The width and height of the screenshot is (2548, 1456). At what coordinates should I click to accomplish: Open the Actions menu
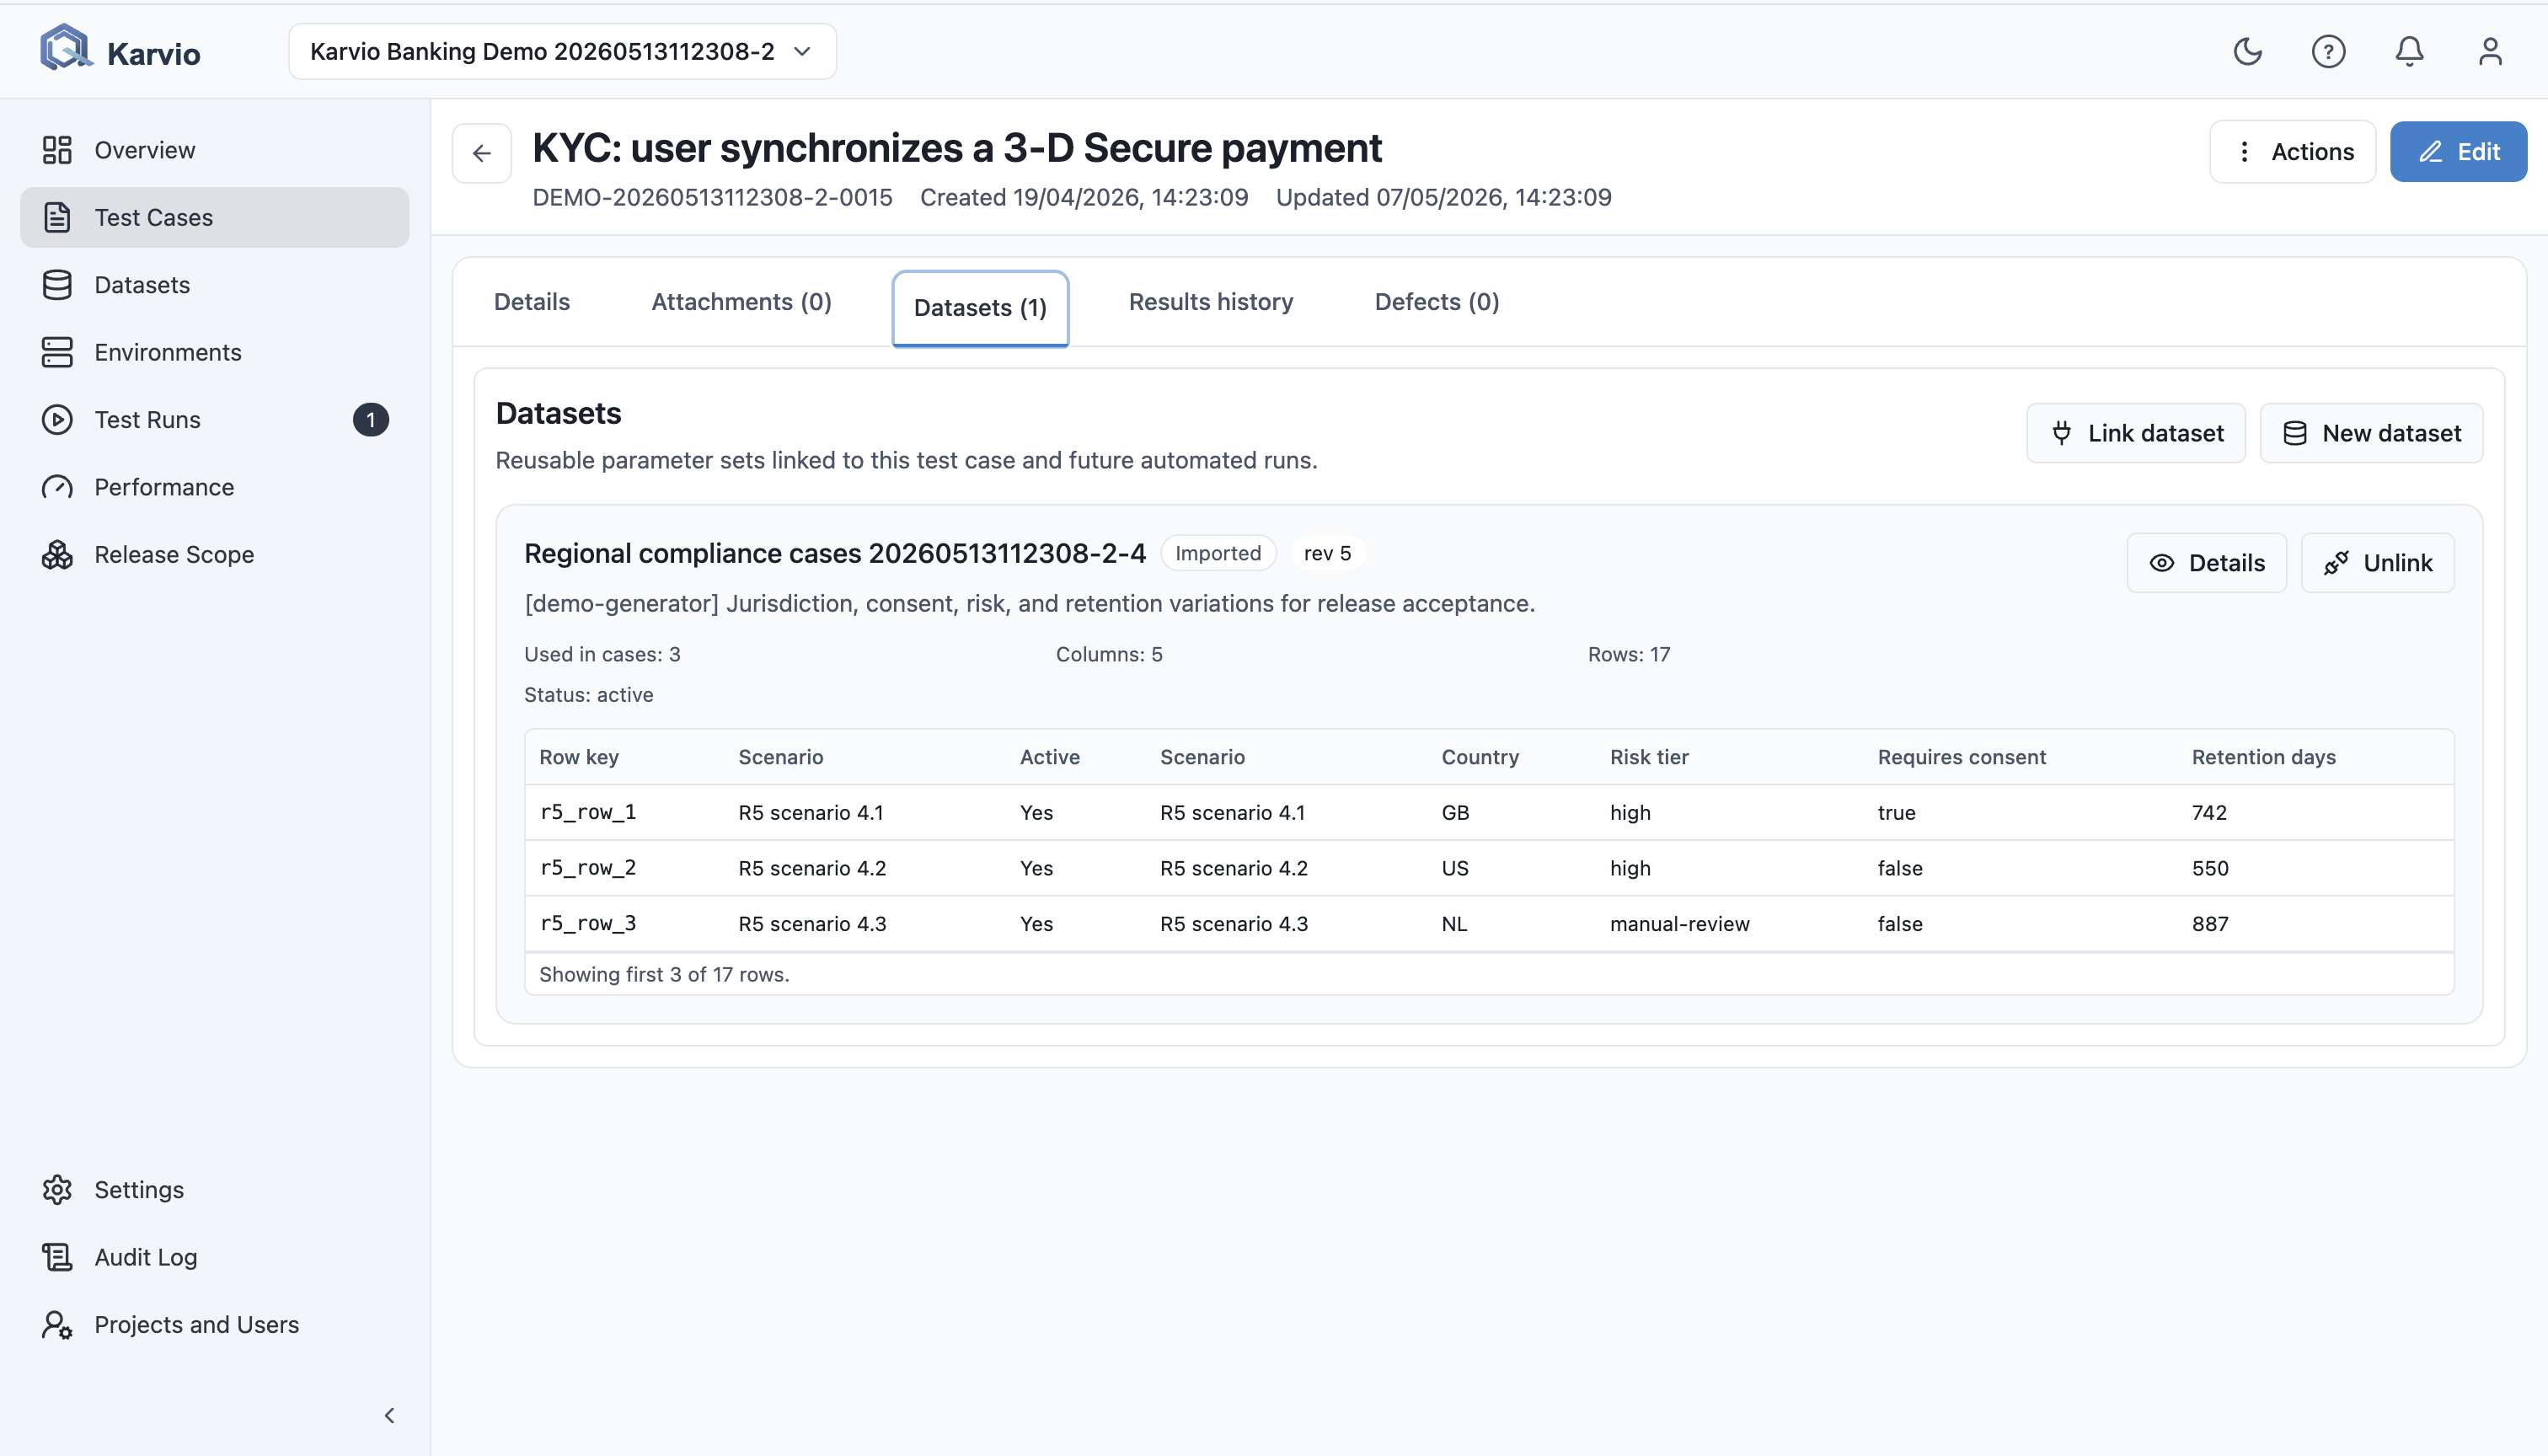(x=2292, y=152)
